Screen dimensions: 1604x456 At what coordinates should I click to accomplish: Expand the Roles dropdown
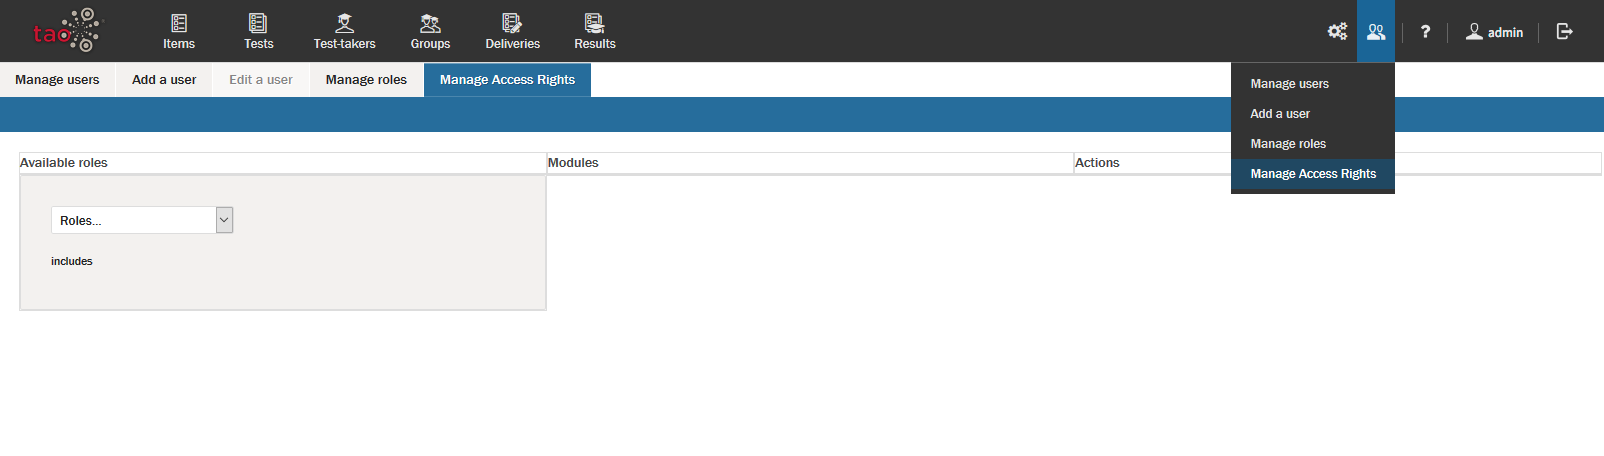click(142, 220)
